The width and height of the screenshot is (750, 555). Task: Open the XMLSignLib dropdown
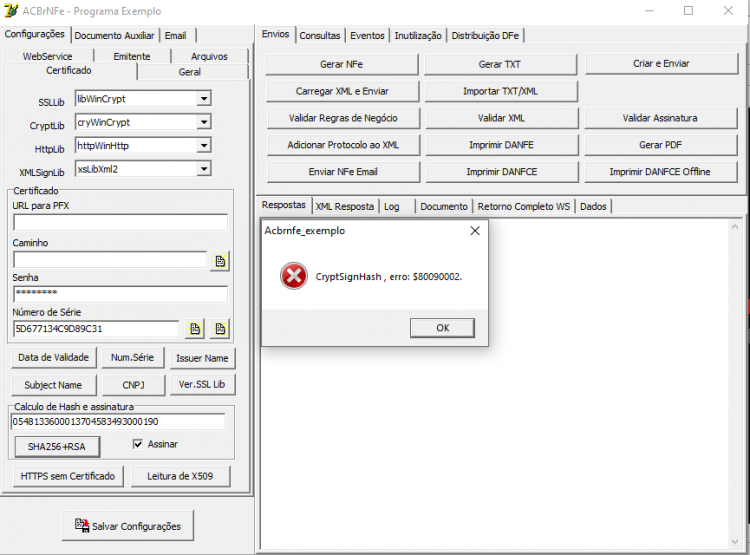(204, 169)
